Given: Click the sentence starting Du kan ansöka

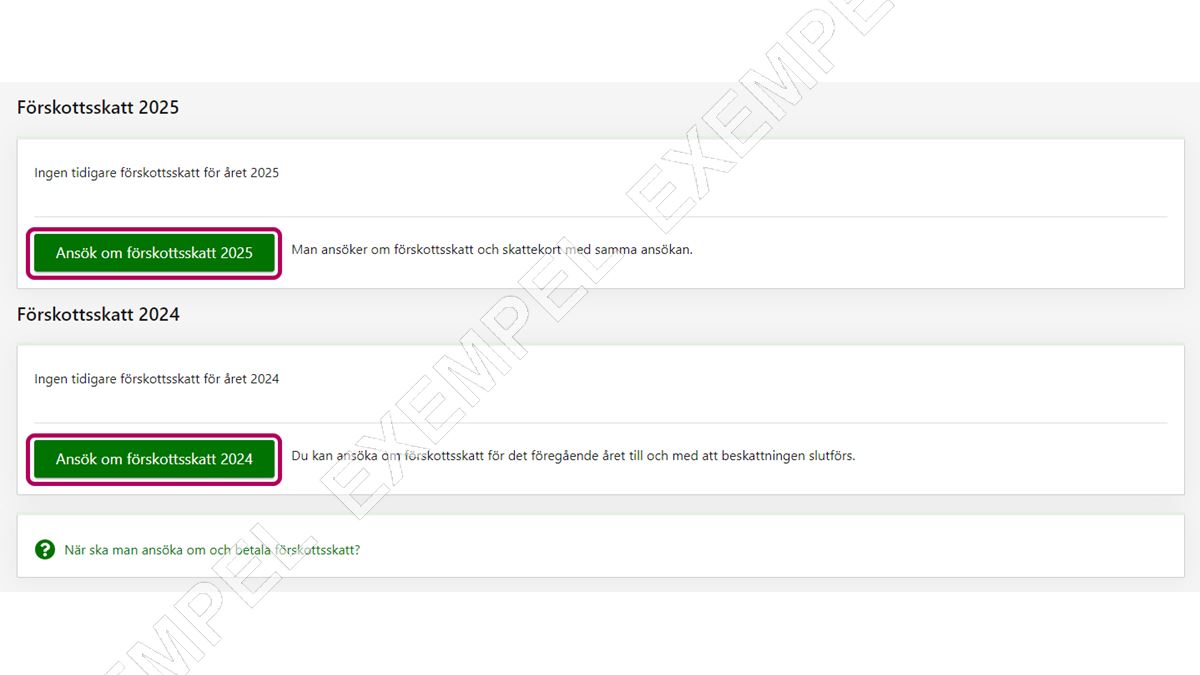Looking at the screenshot, I should coord(573,455).
